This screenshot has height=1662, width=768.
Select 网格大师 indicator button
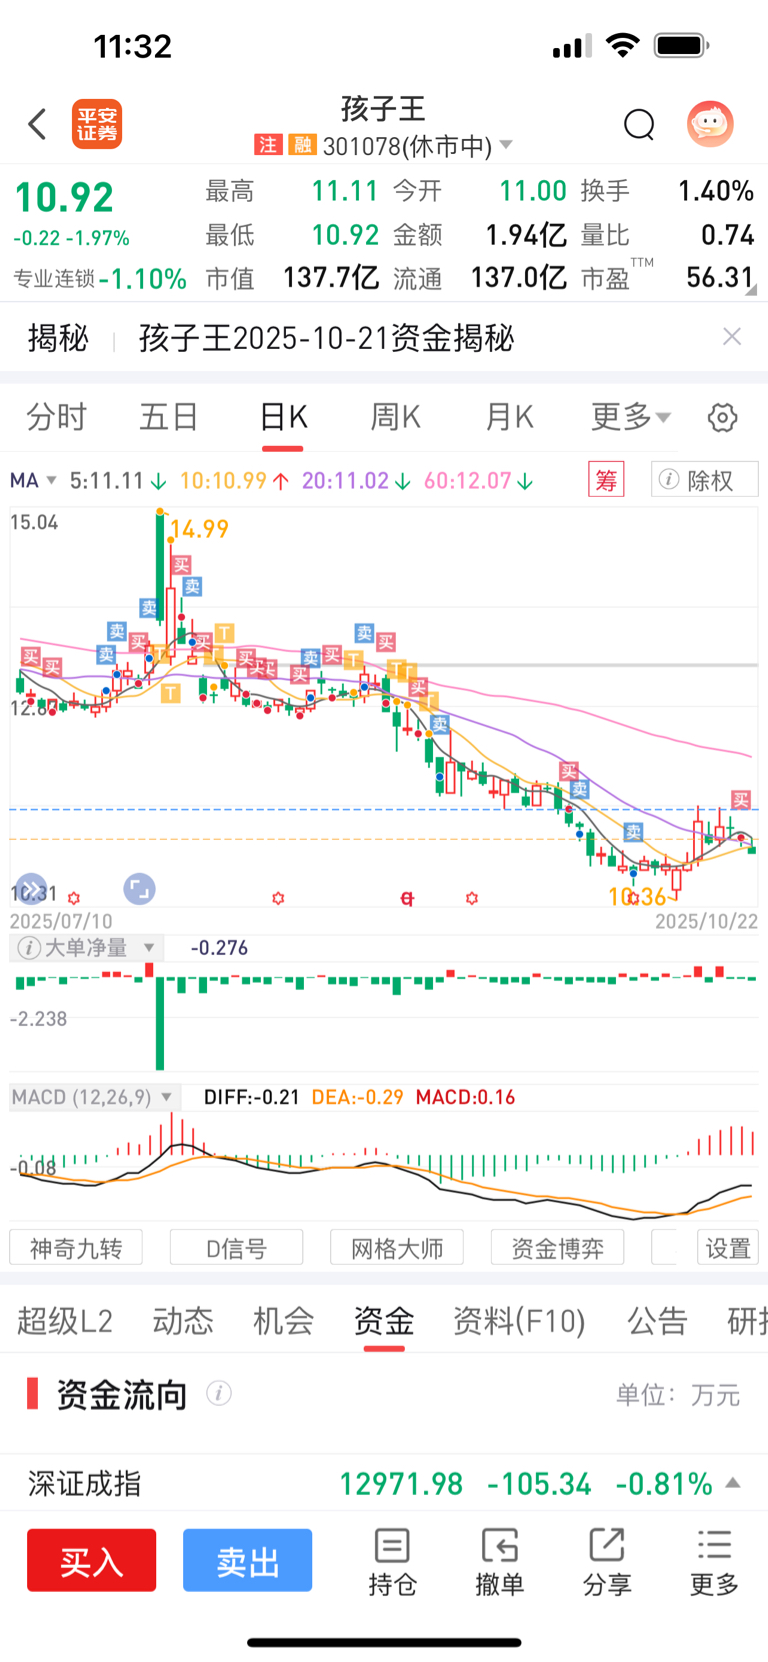click(397, 1248)
